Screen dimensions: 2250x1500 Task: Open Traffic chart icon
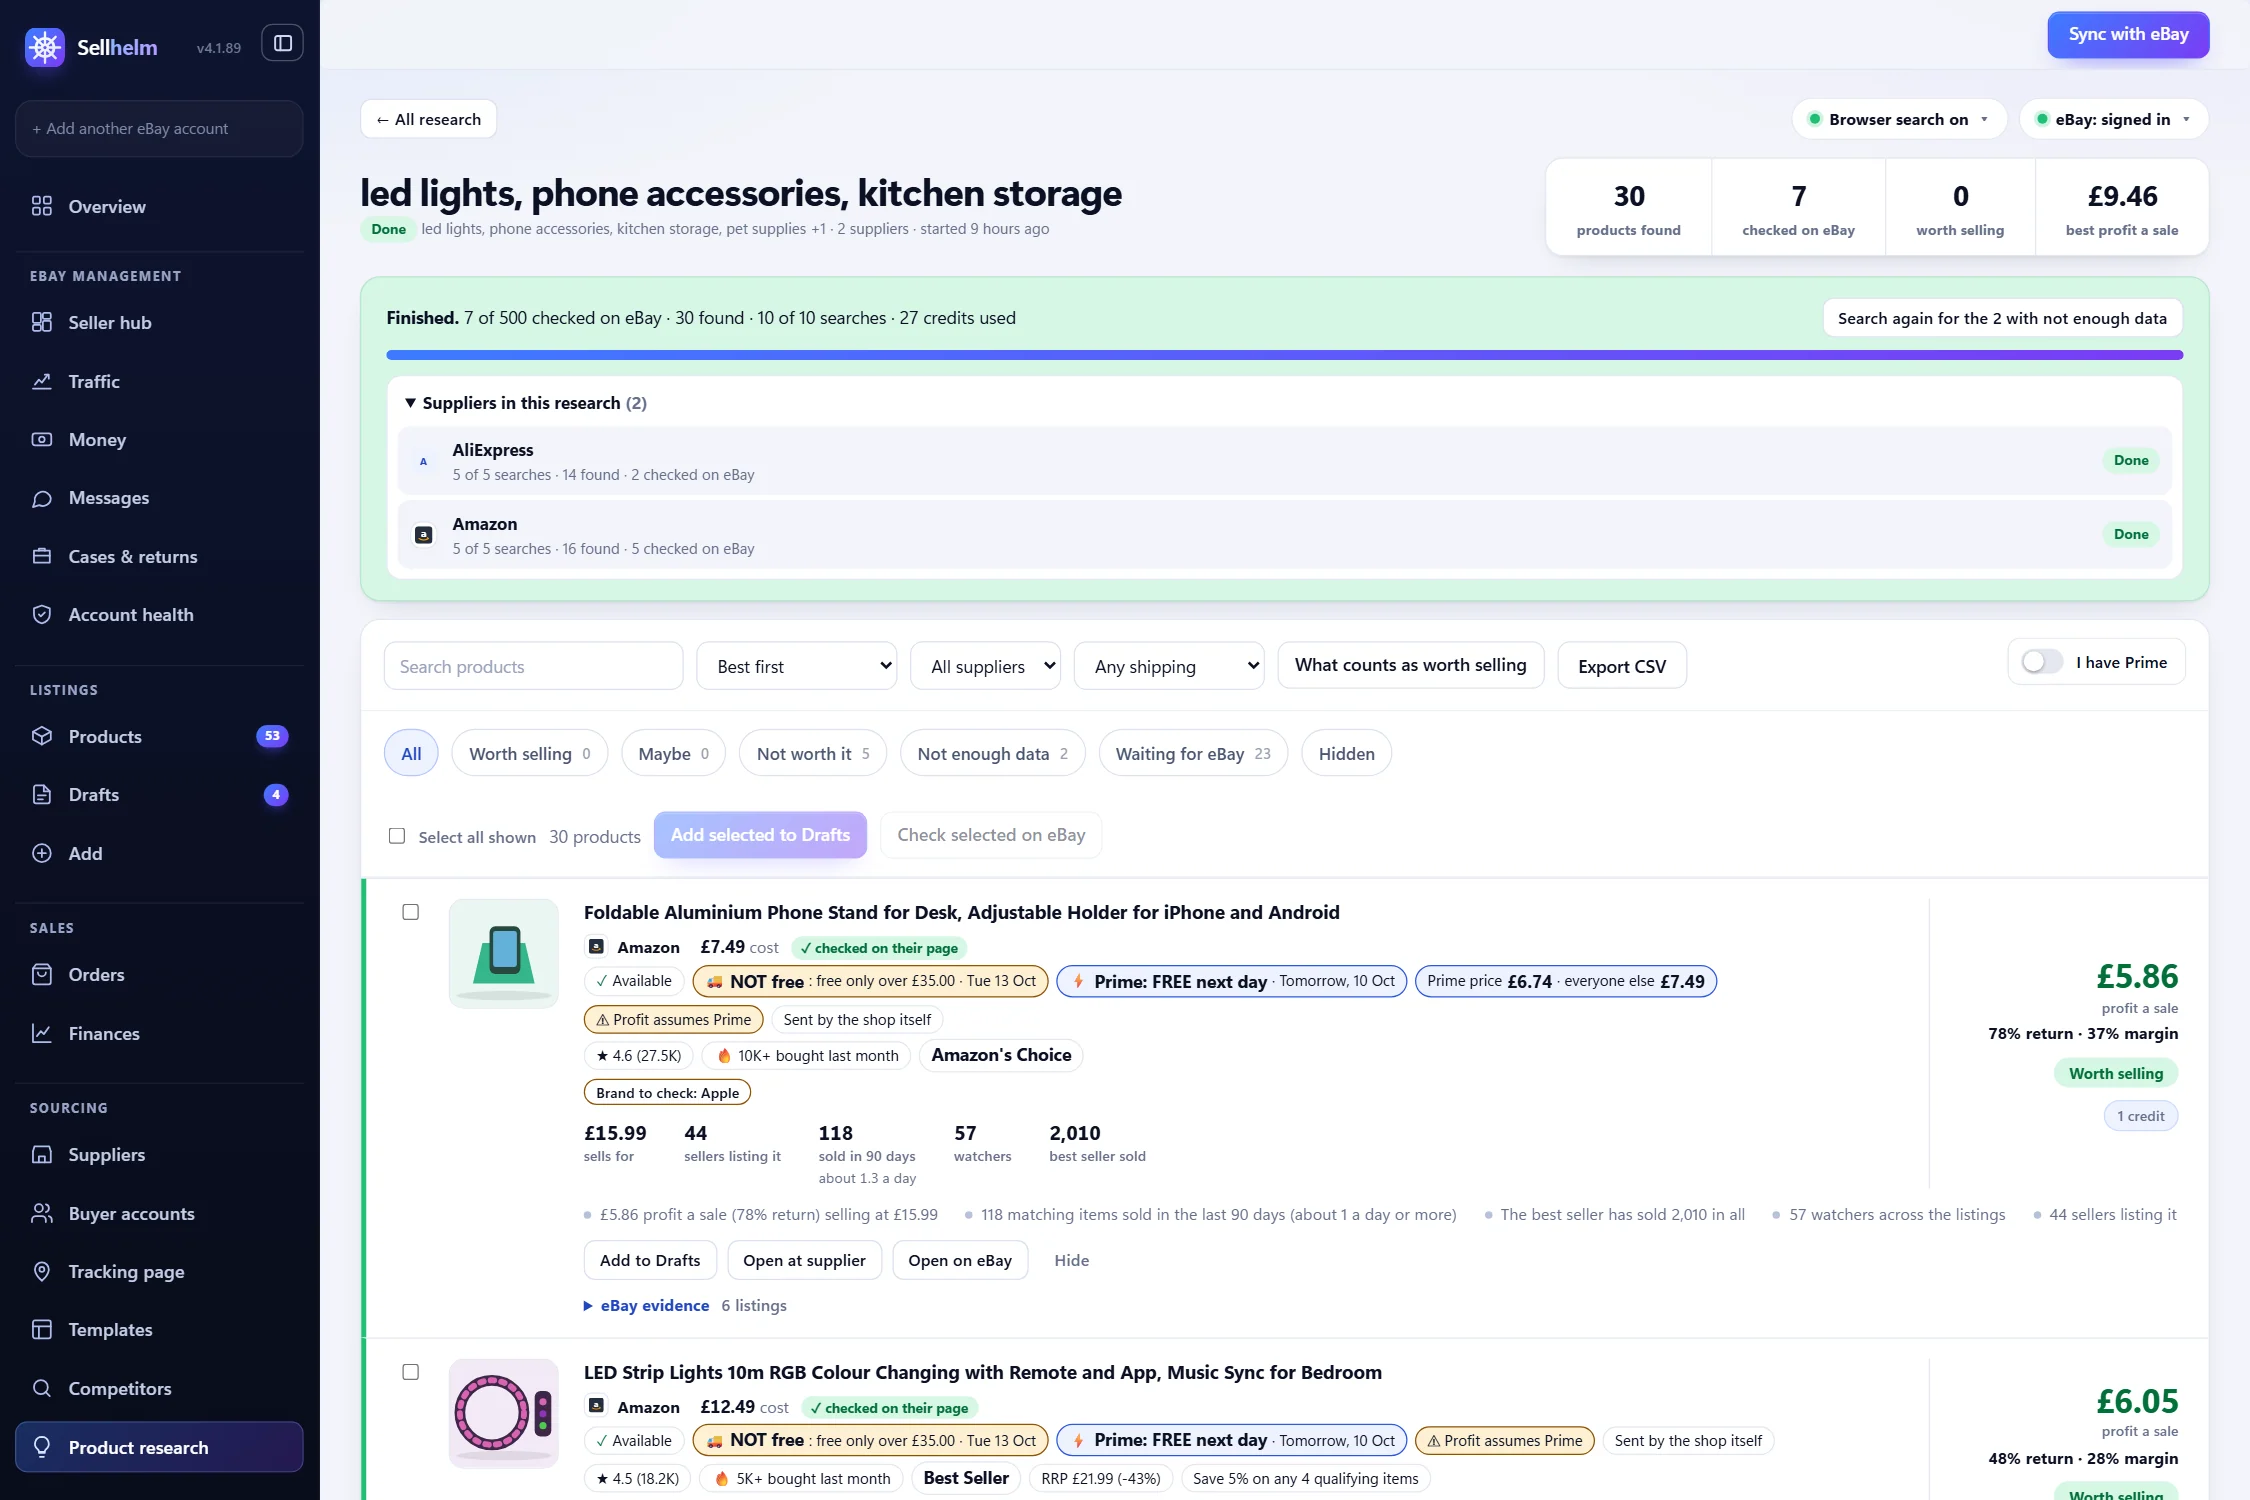pyautogui.click(x=42, y=381)
